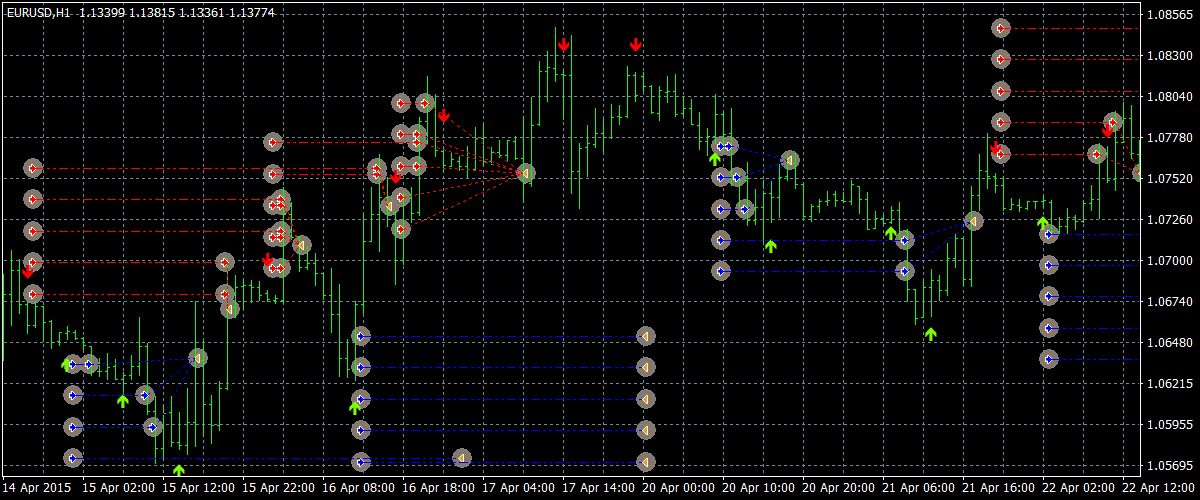This screenshot has width=1200, height=500.
Task: Select close marker ending the blue line near 16 Apr 18:00
Action: coord(461,458)
